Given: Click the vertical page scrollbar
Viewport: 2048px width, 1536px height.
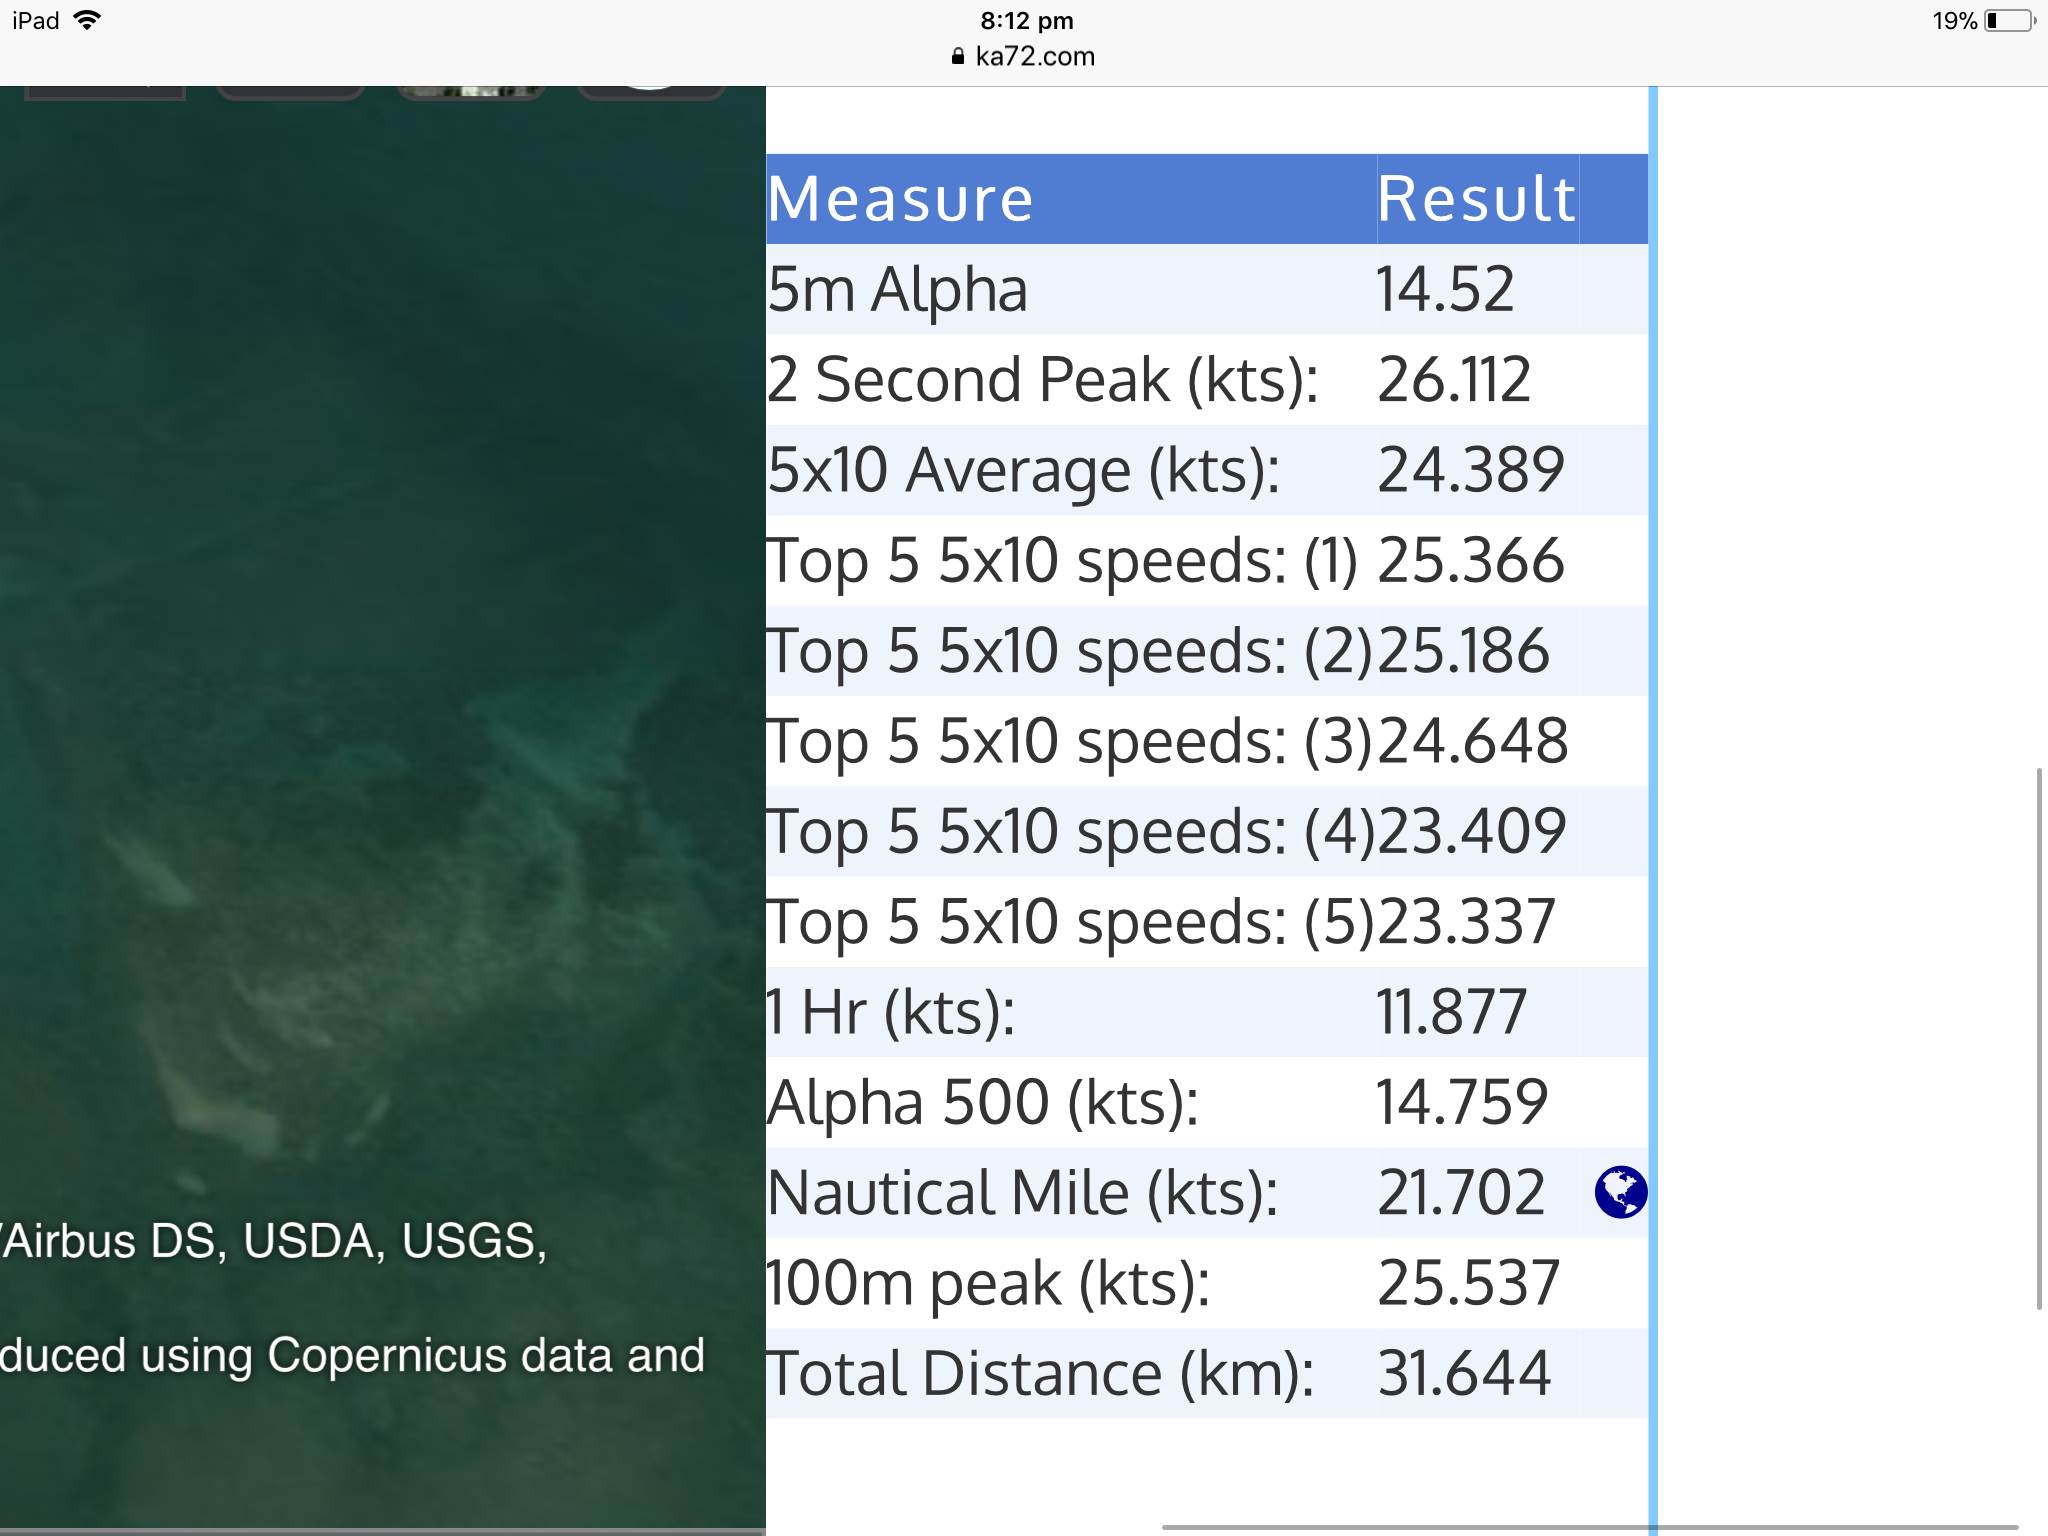Looking at the screenshot, I should 2039,1038.
